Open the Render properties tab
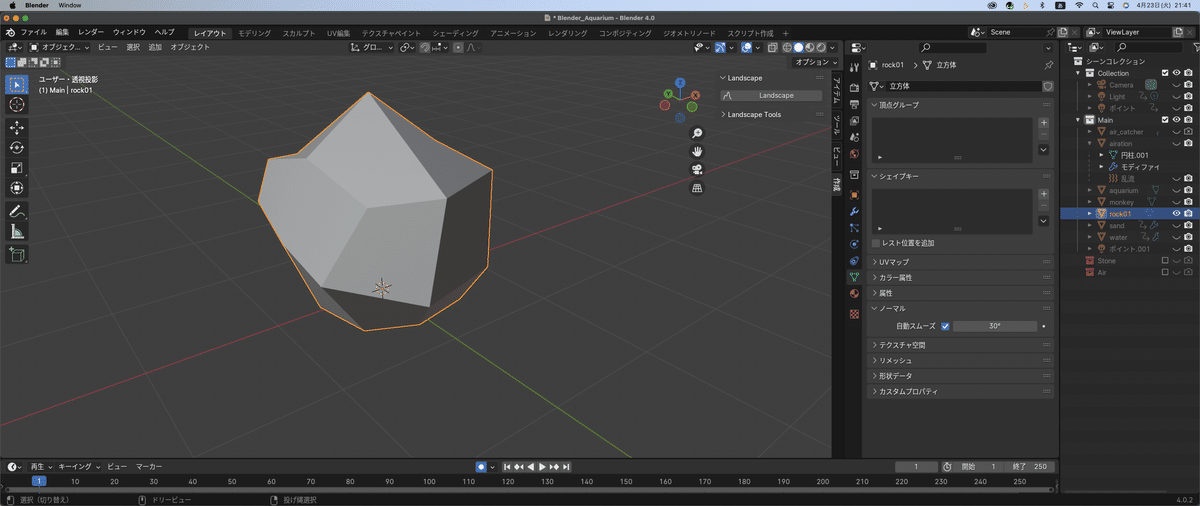 854,88
